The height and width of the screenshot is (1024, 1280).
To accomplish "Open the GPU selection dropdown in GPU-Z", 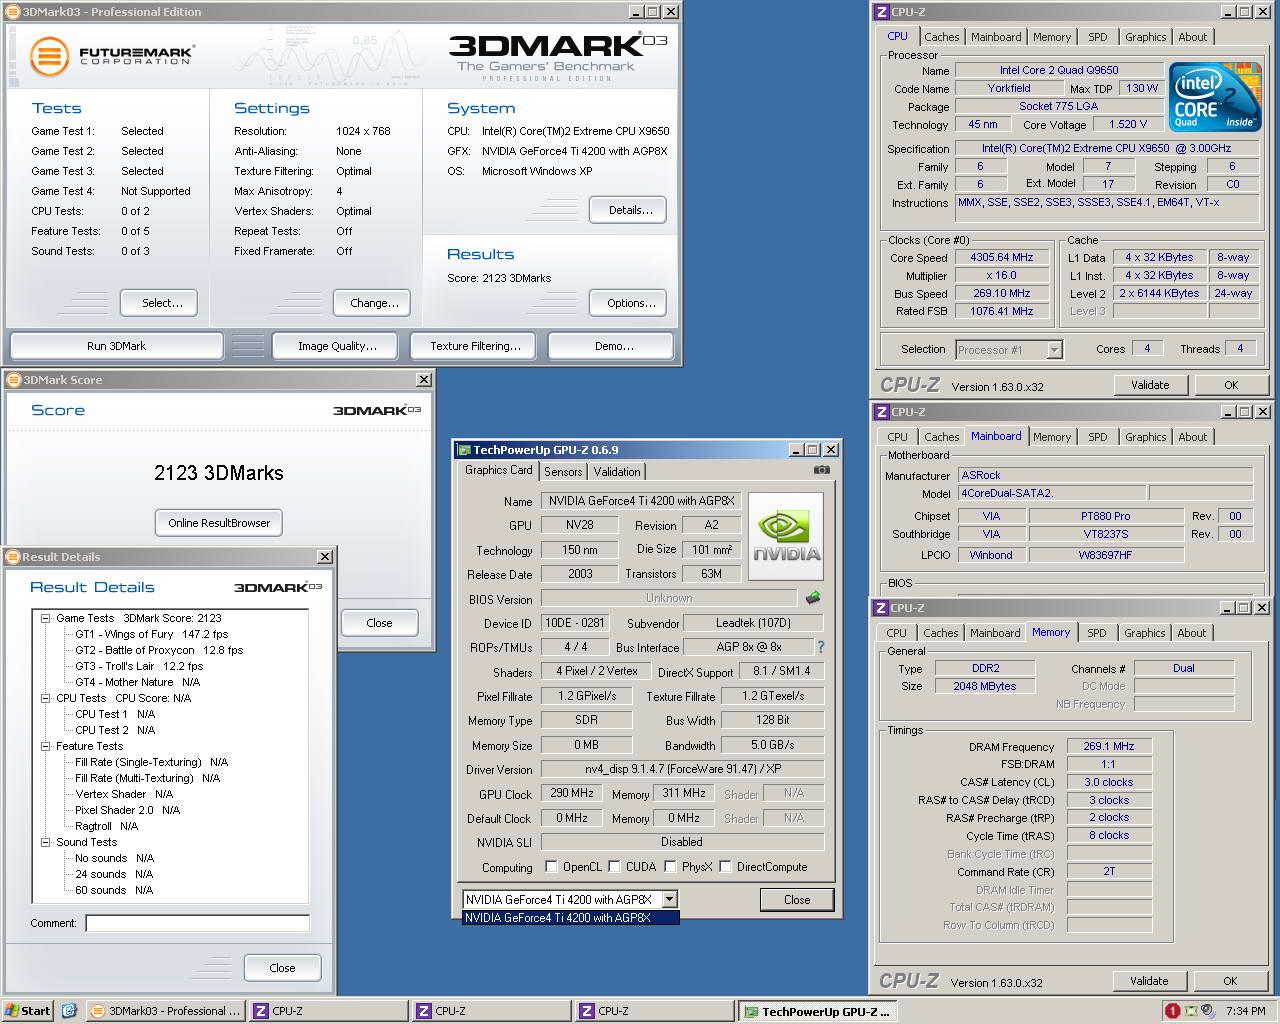I will (669, 899).
